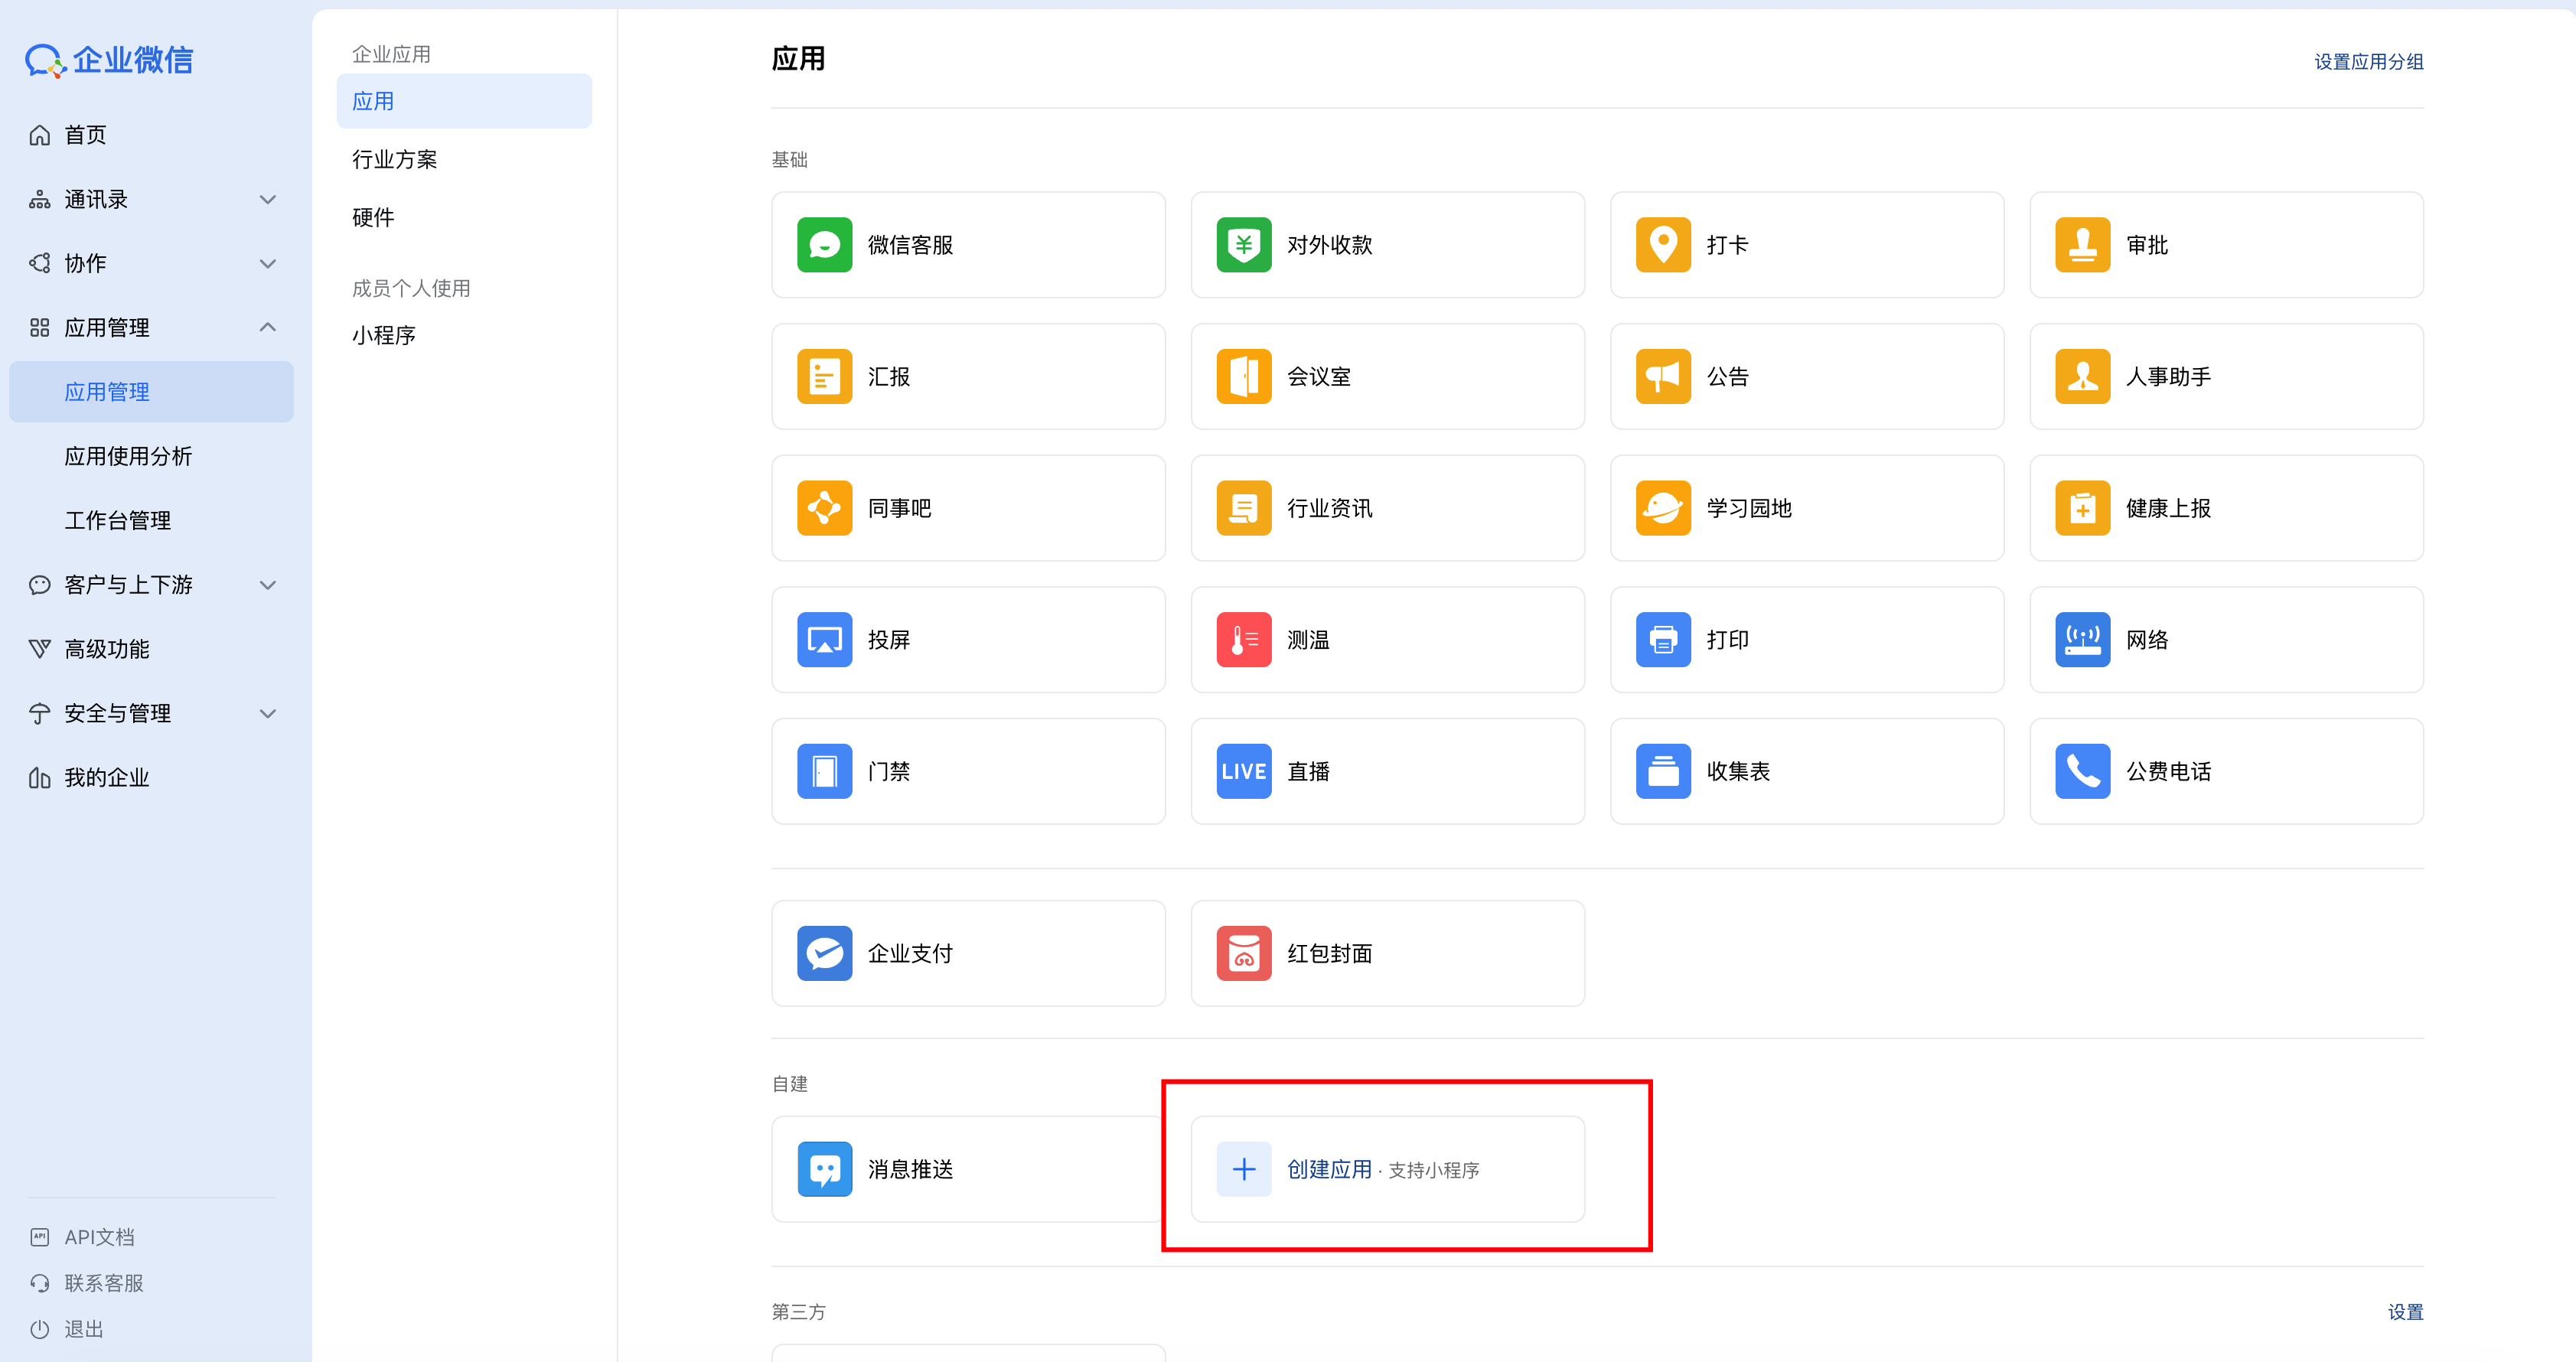Image resolution: width=2576 pixels, height=1362 pixels.
Task: Open the 打卡 location pin icon
Action: pyautogui.click(x=1662, y=245)
